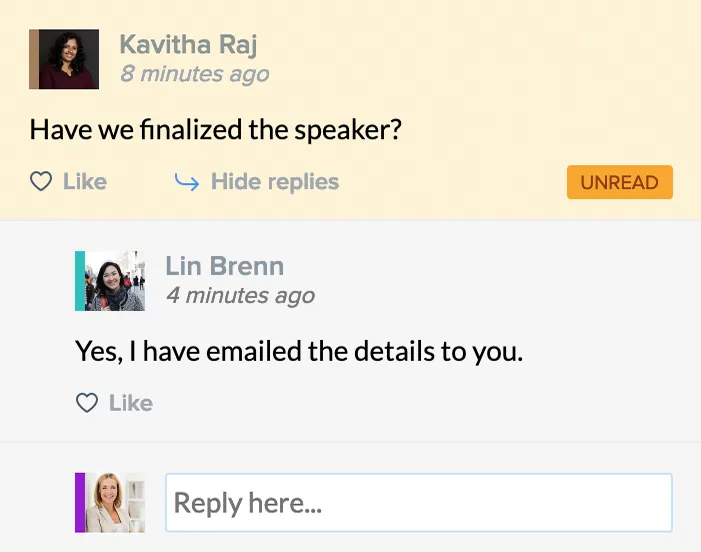Click the purple color bar beside reply avatar
This screenshot has width=701, height=552.
tap(79, 502)
